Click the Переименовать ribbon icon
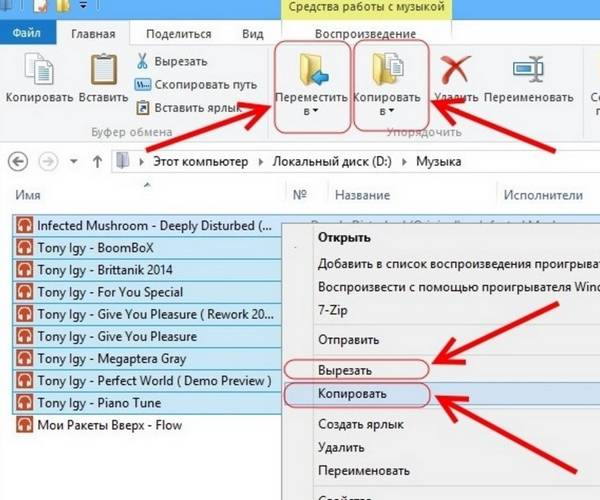The width and height of the screenshot is (600, 500). (x=528, y=69)
